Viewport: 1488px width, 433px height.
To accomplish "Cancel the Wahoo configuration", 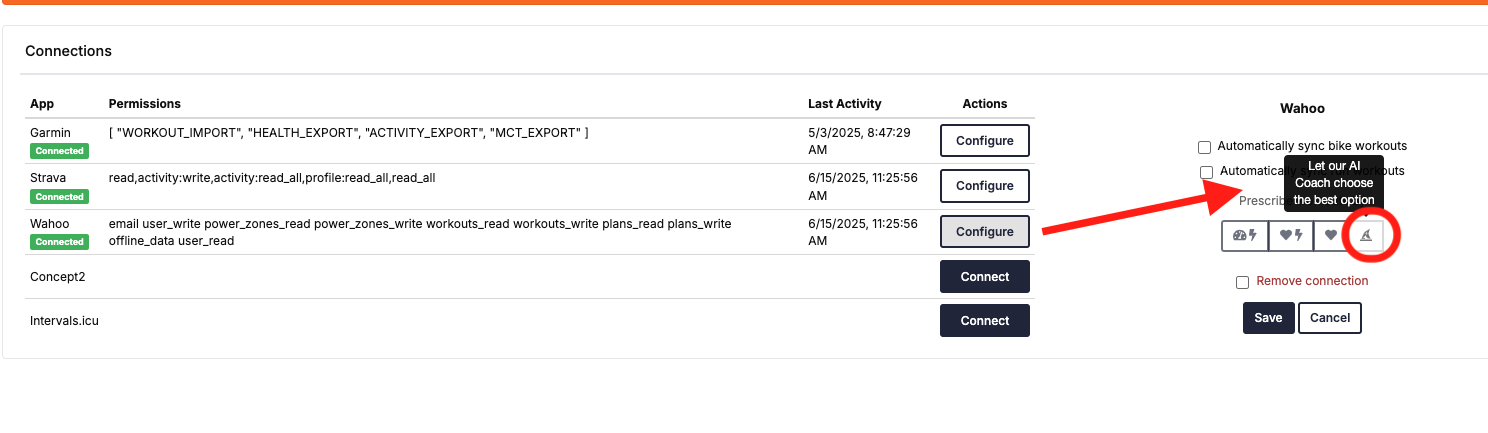I will pos(1329,318).
